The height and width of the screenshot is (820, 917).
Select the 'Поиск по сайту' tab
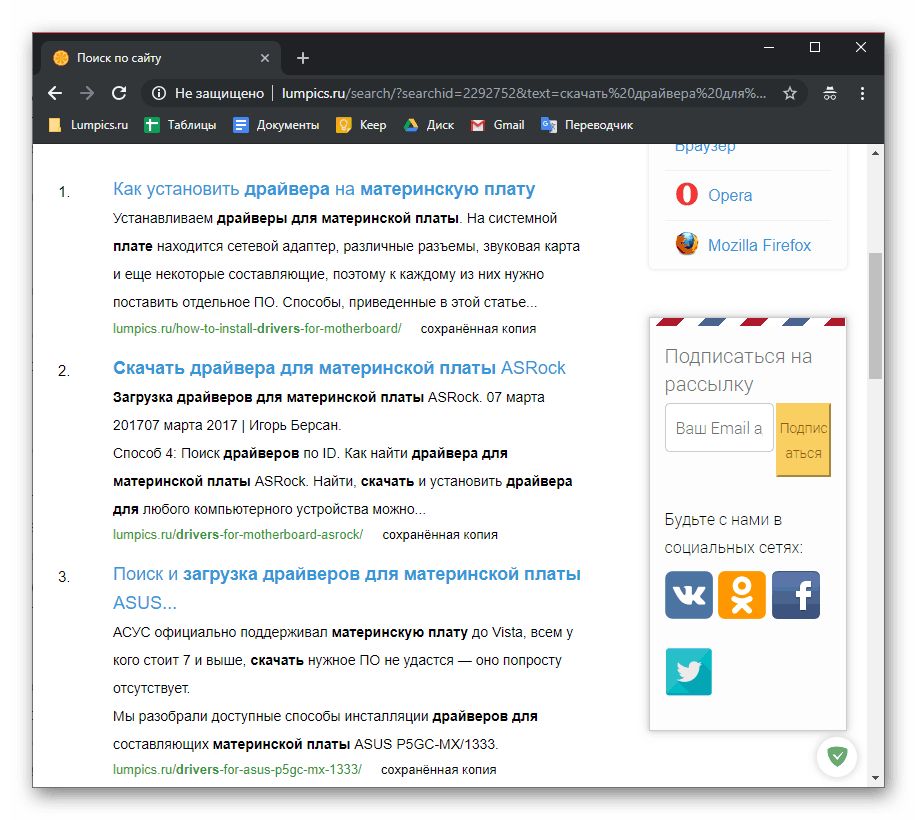click(x=161, y=58)
